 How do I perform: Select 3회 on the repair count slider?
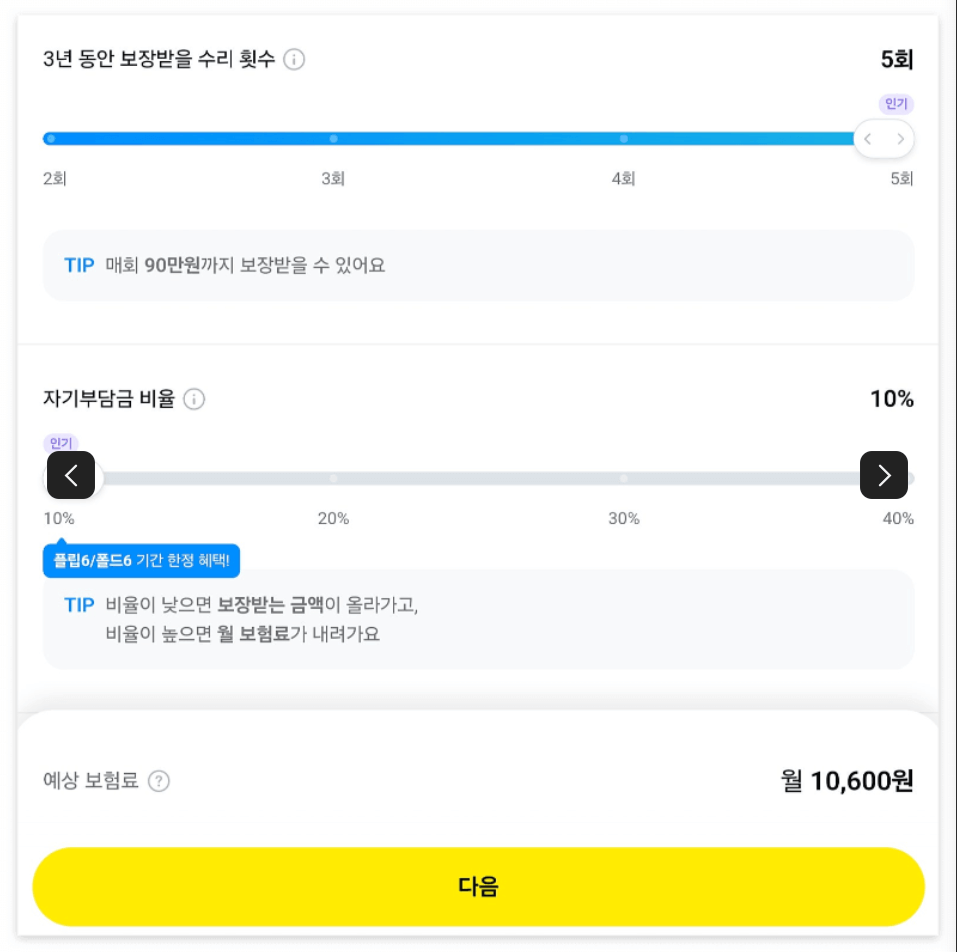coord(333,139)
